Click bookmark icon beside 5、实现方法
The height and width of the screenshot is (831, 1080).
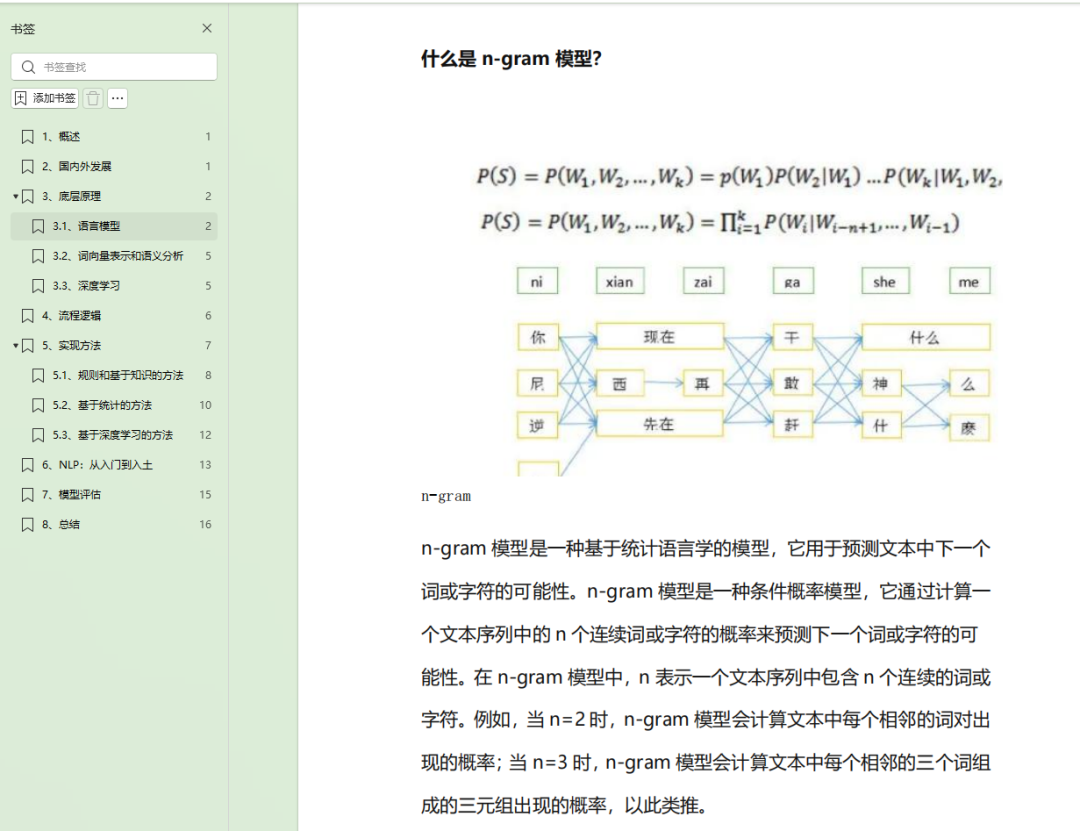28,345
